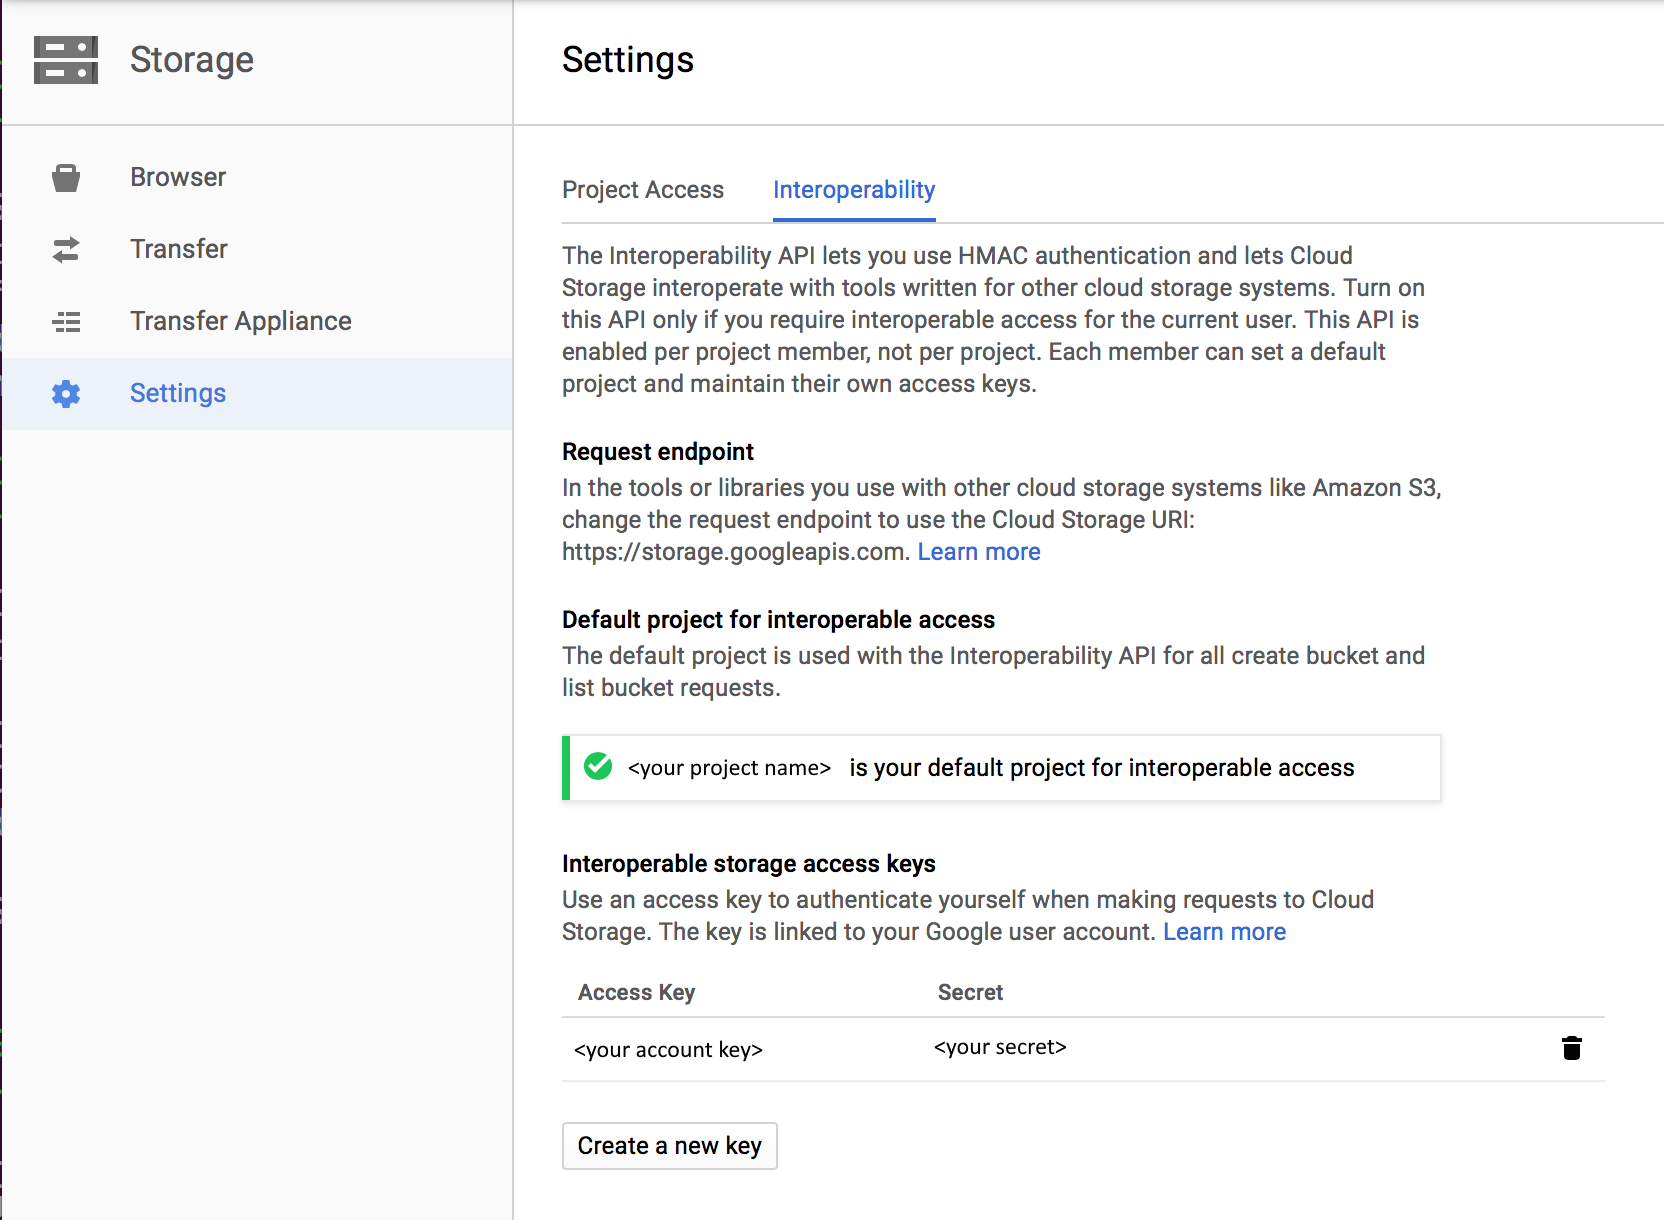Select the Browser bucket icon in sidebar

click(65, 177)
